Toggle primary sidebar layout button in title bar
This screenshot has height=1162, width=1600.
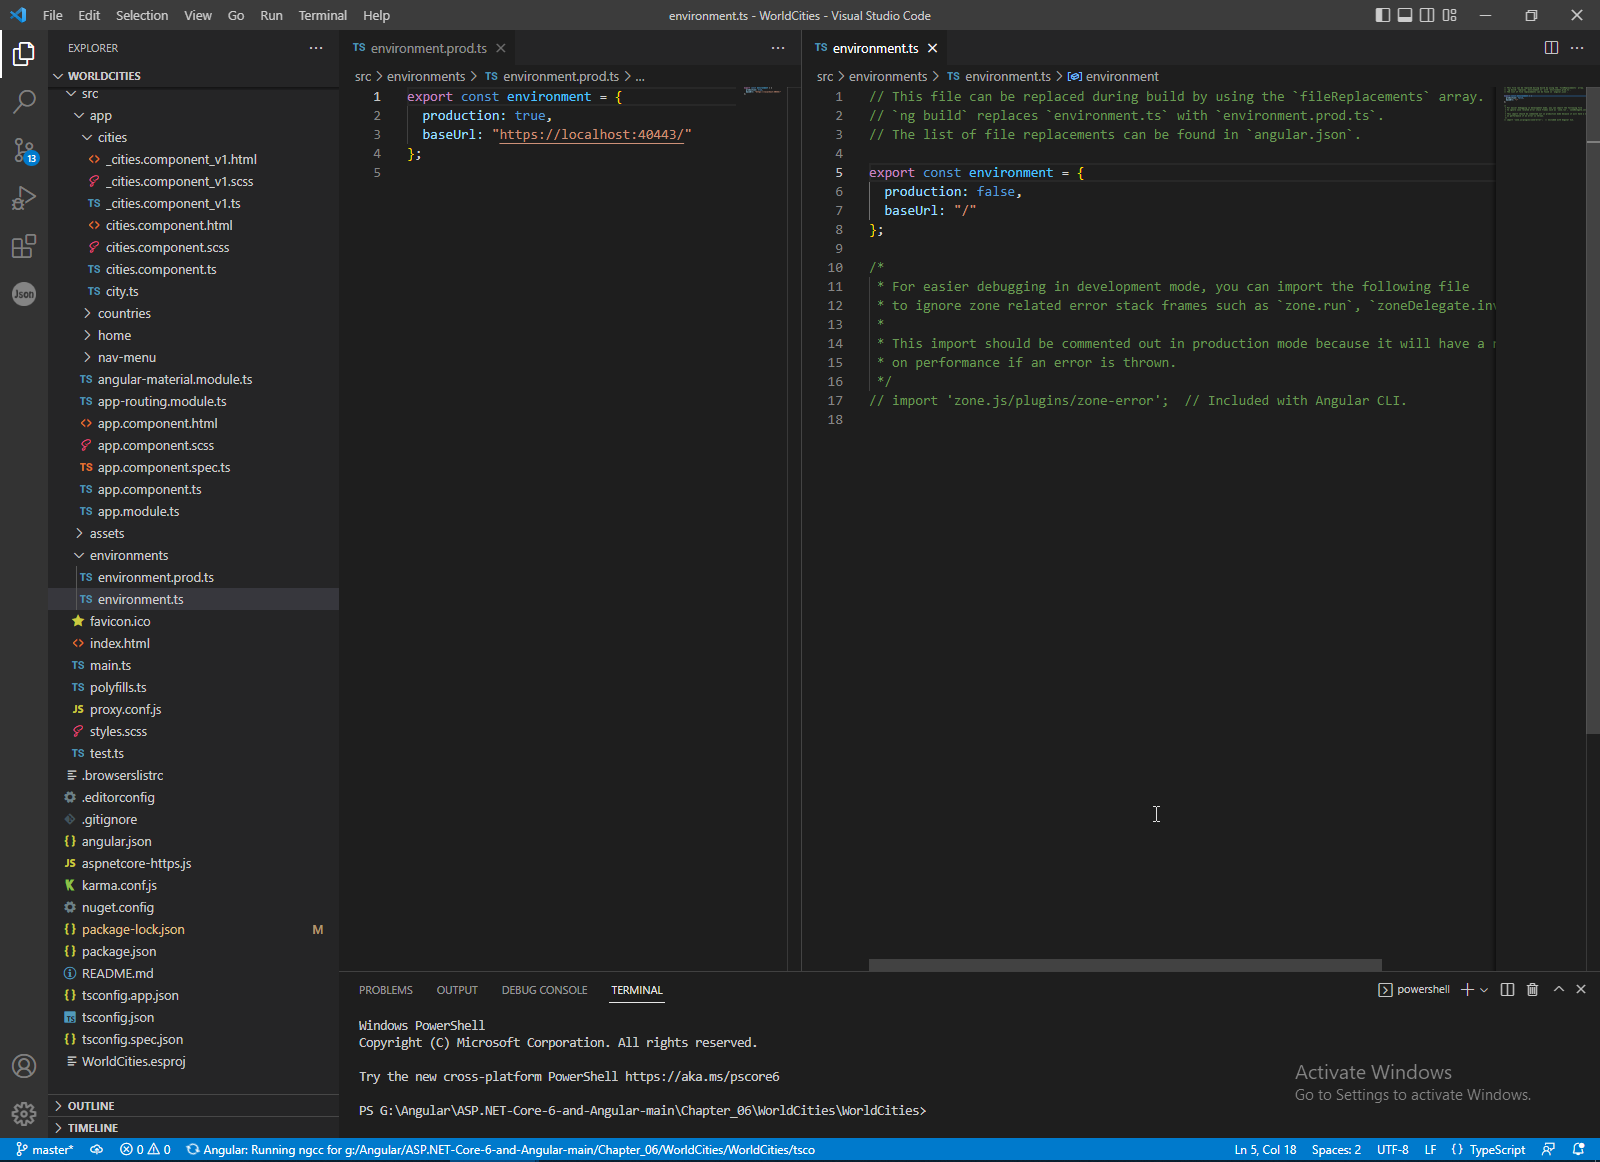tap(1383, 15)
